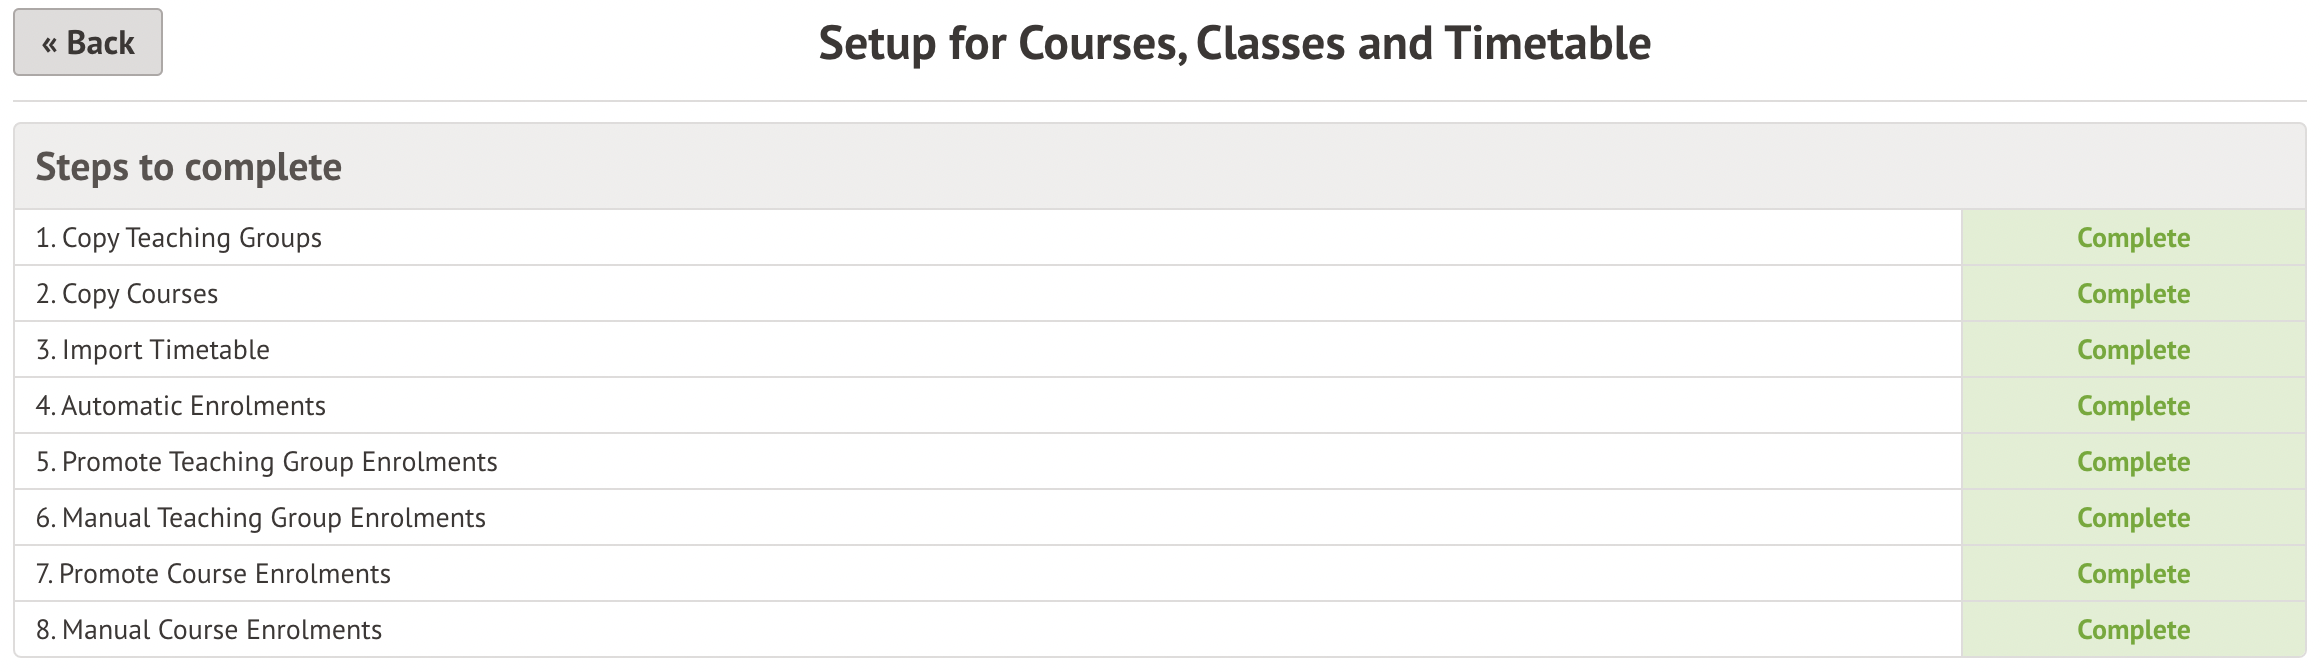The width and height of the screenshot is (2322, 672).
Task: Open the Copy Teaching Groups step
Action: pos(179,238)
